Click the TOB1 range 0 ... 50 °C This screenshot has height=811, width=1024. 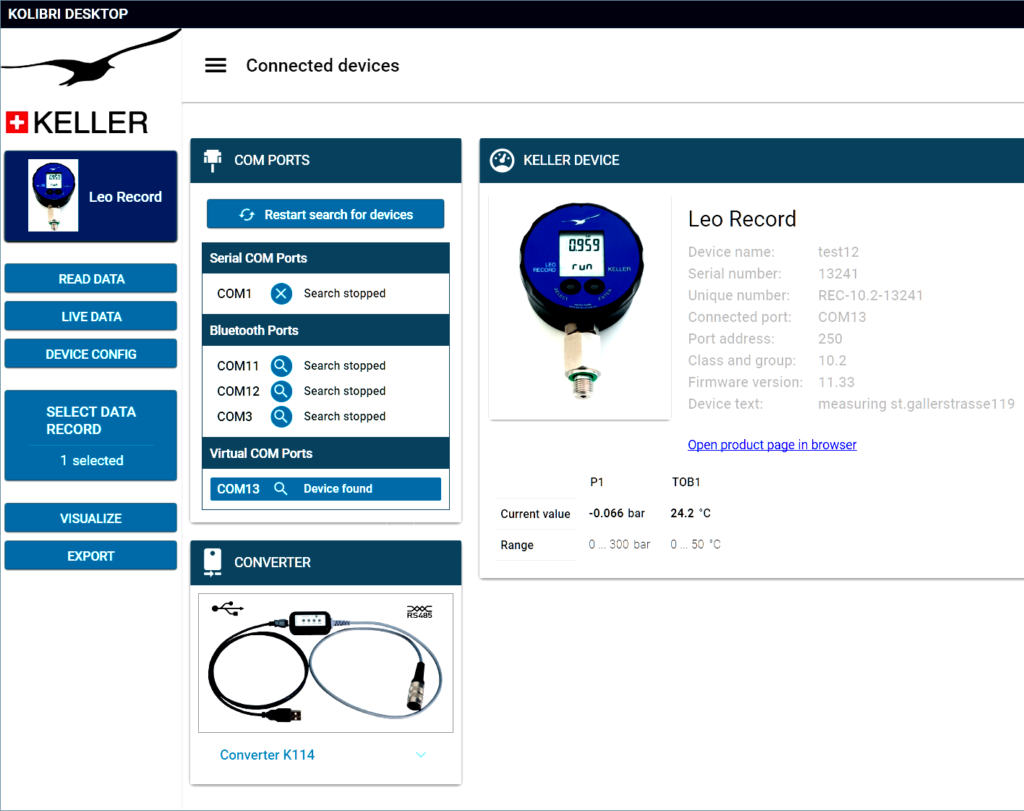pyautogui.click(x=696, y=544)
